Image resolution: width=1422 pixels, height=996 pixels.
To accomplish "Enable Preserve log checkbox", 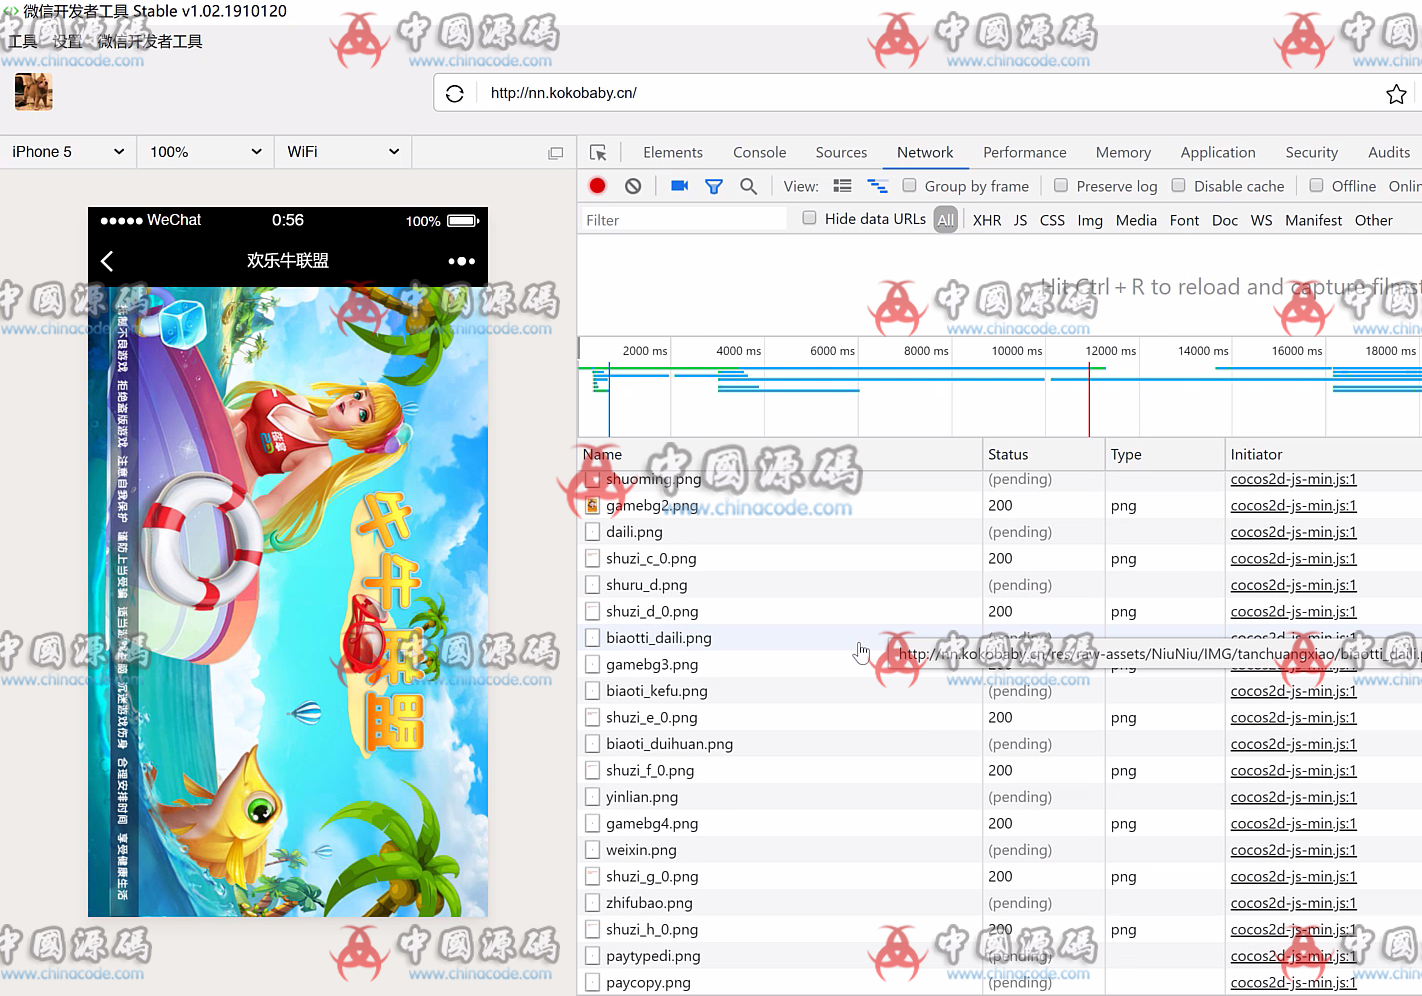I will tap(1061, 185).
